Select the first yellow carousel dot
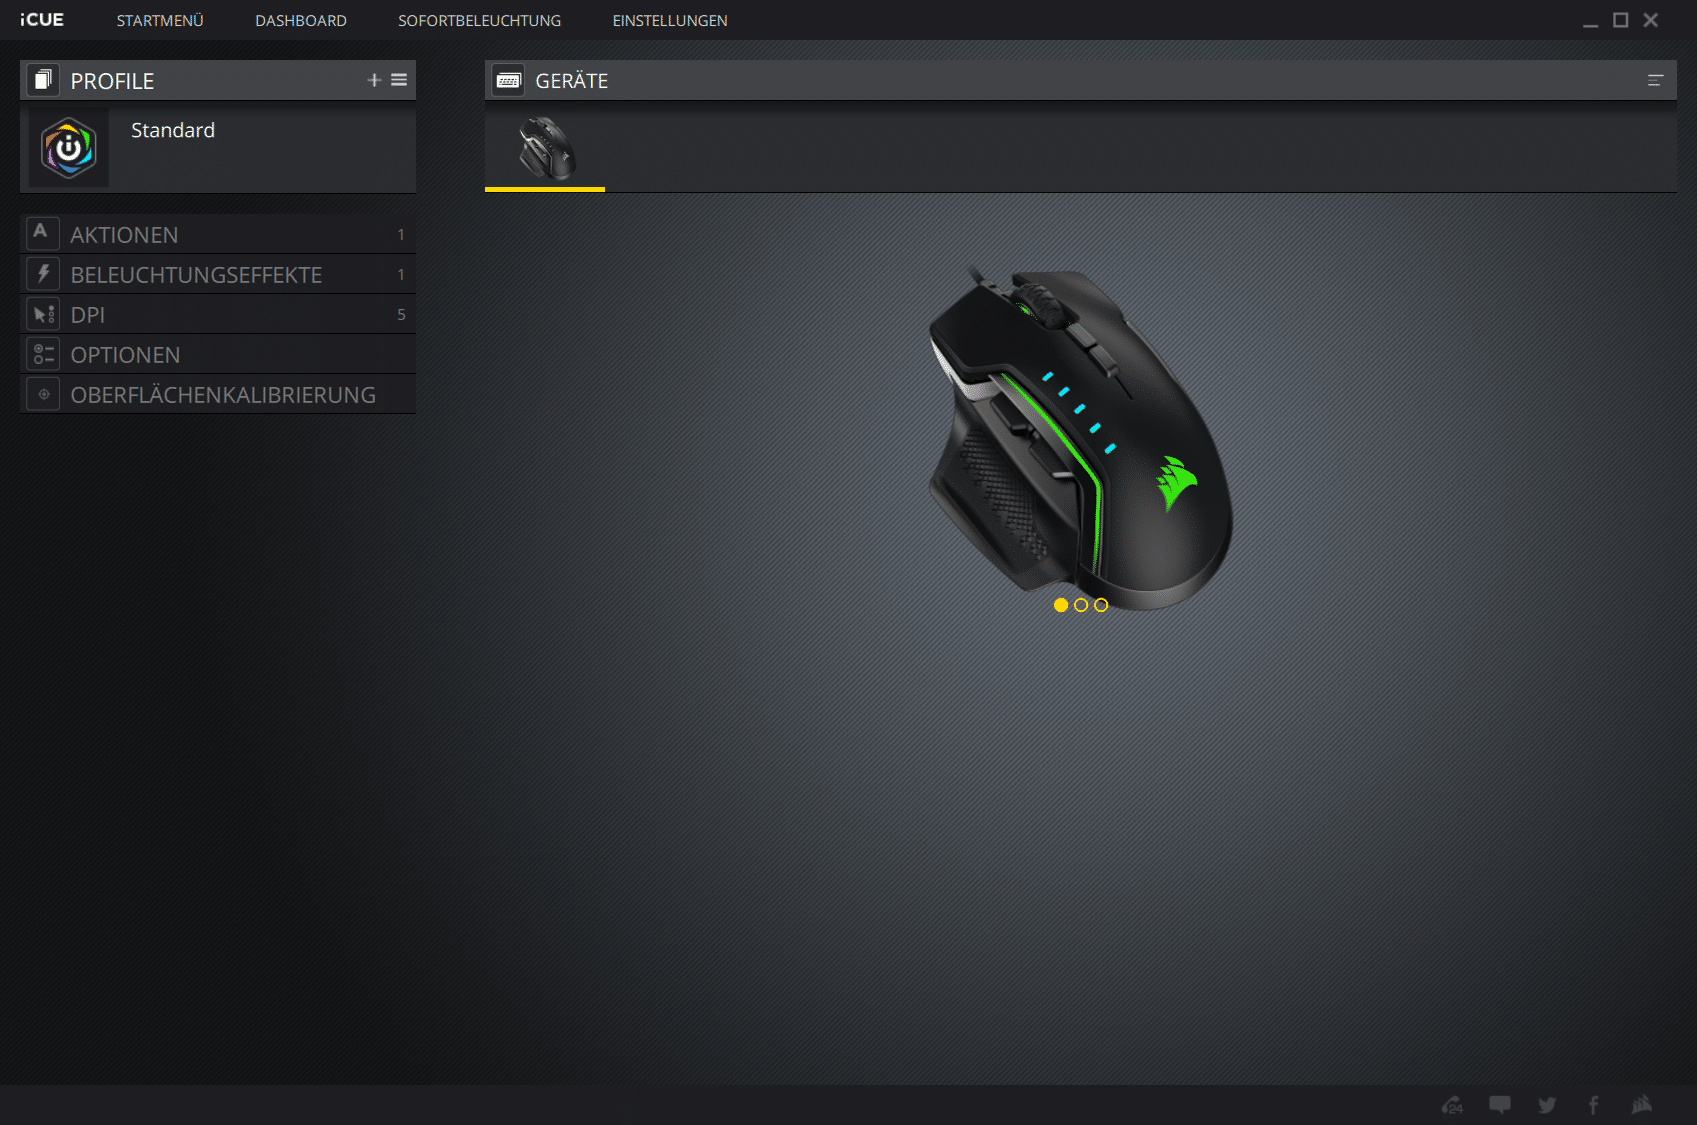This screenshot has height=1125, width=1697. [1061, 605]
